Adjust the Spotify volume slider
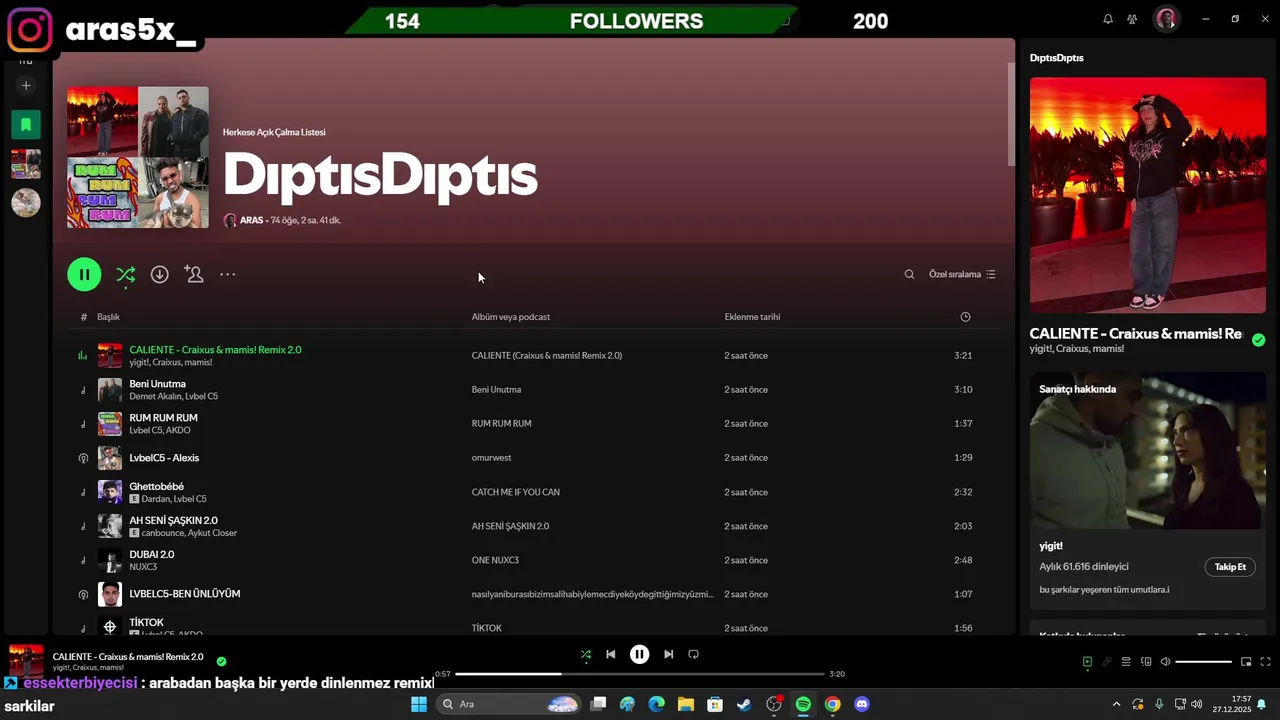 click(1203, 661)
